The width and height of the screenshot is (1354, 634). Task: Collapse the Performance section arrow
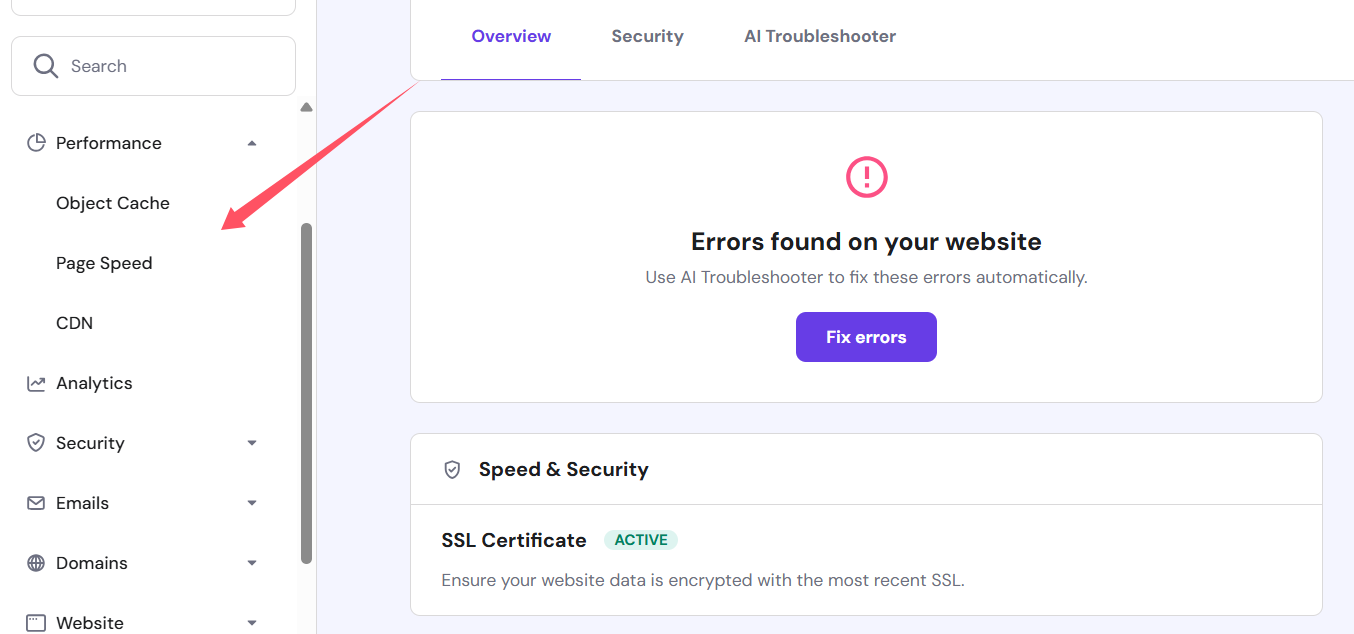252,143
